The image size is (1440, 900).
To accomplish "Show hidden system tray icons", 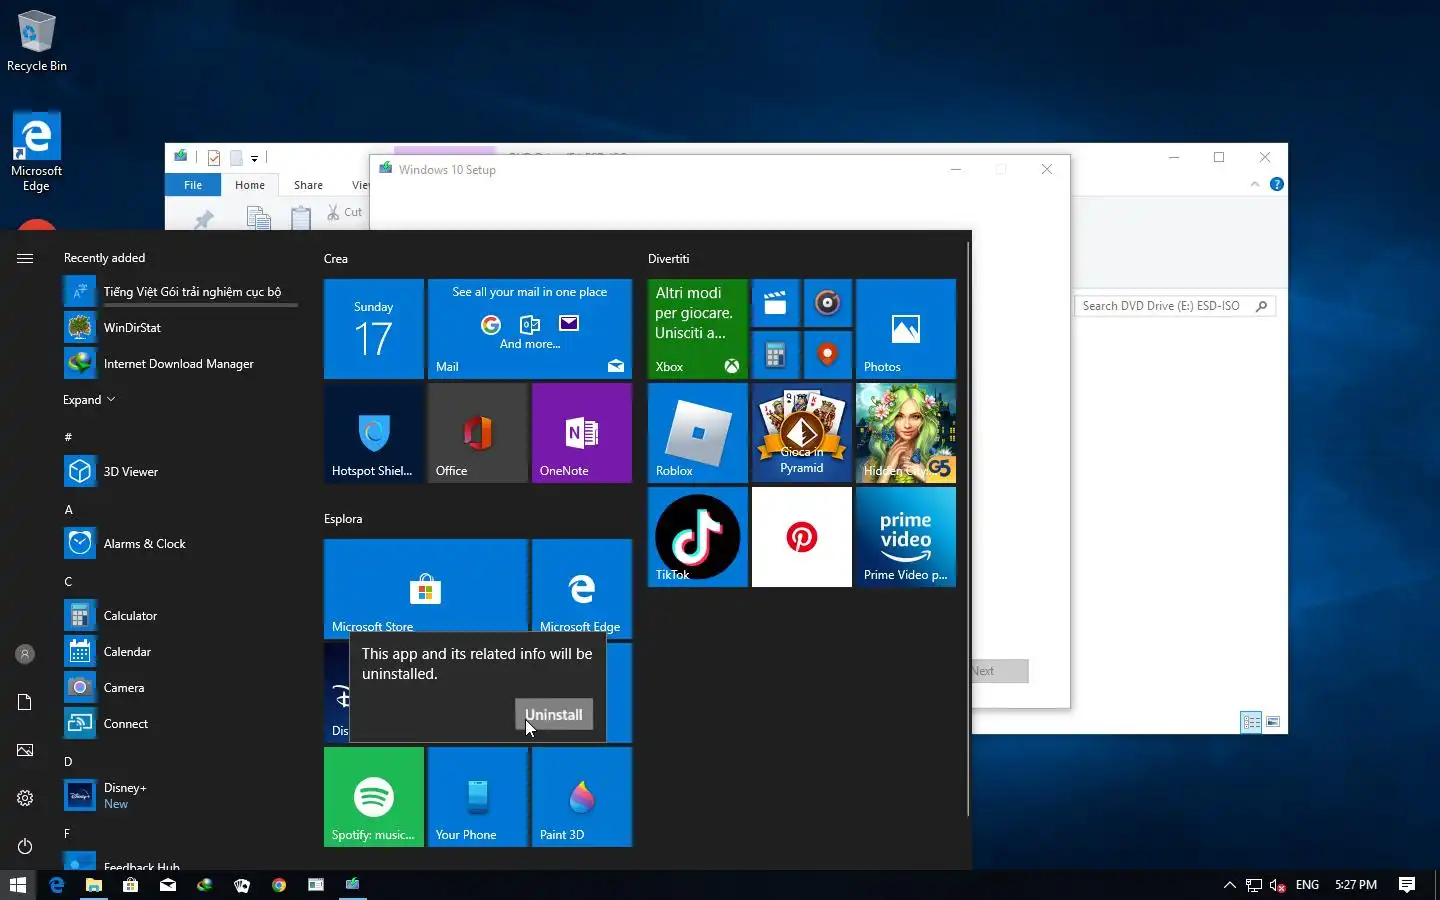I will 1229,885.
